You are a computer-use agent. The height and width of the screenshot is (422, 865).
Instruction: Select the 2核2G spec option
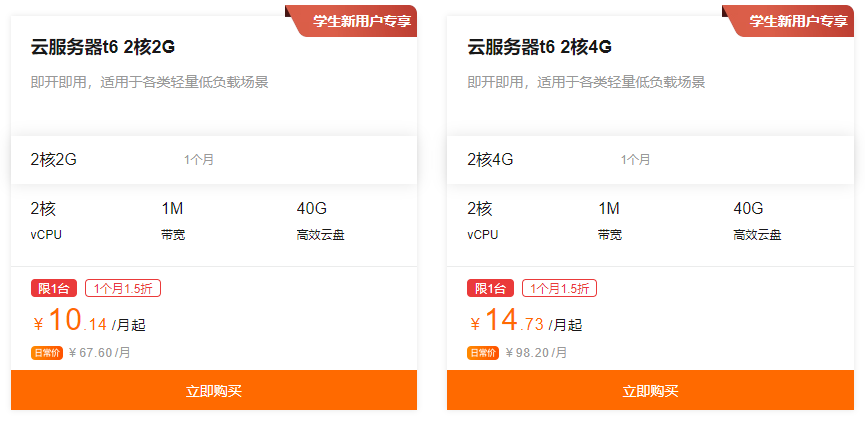54,159
